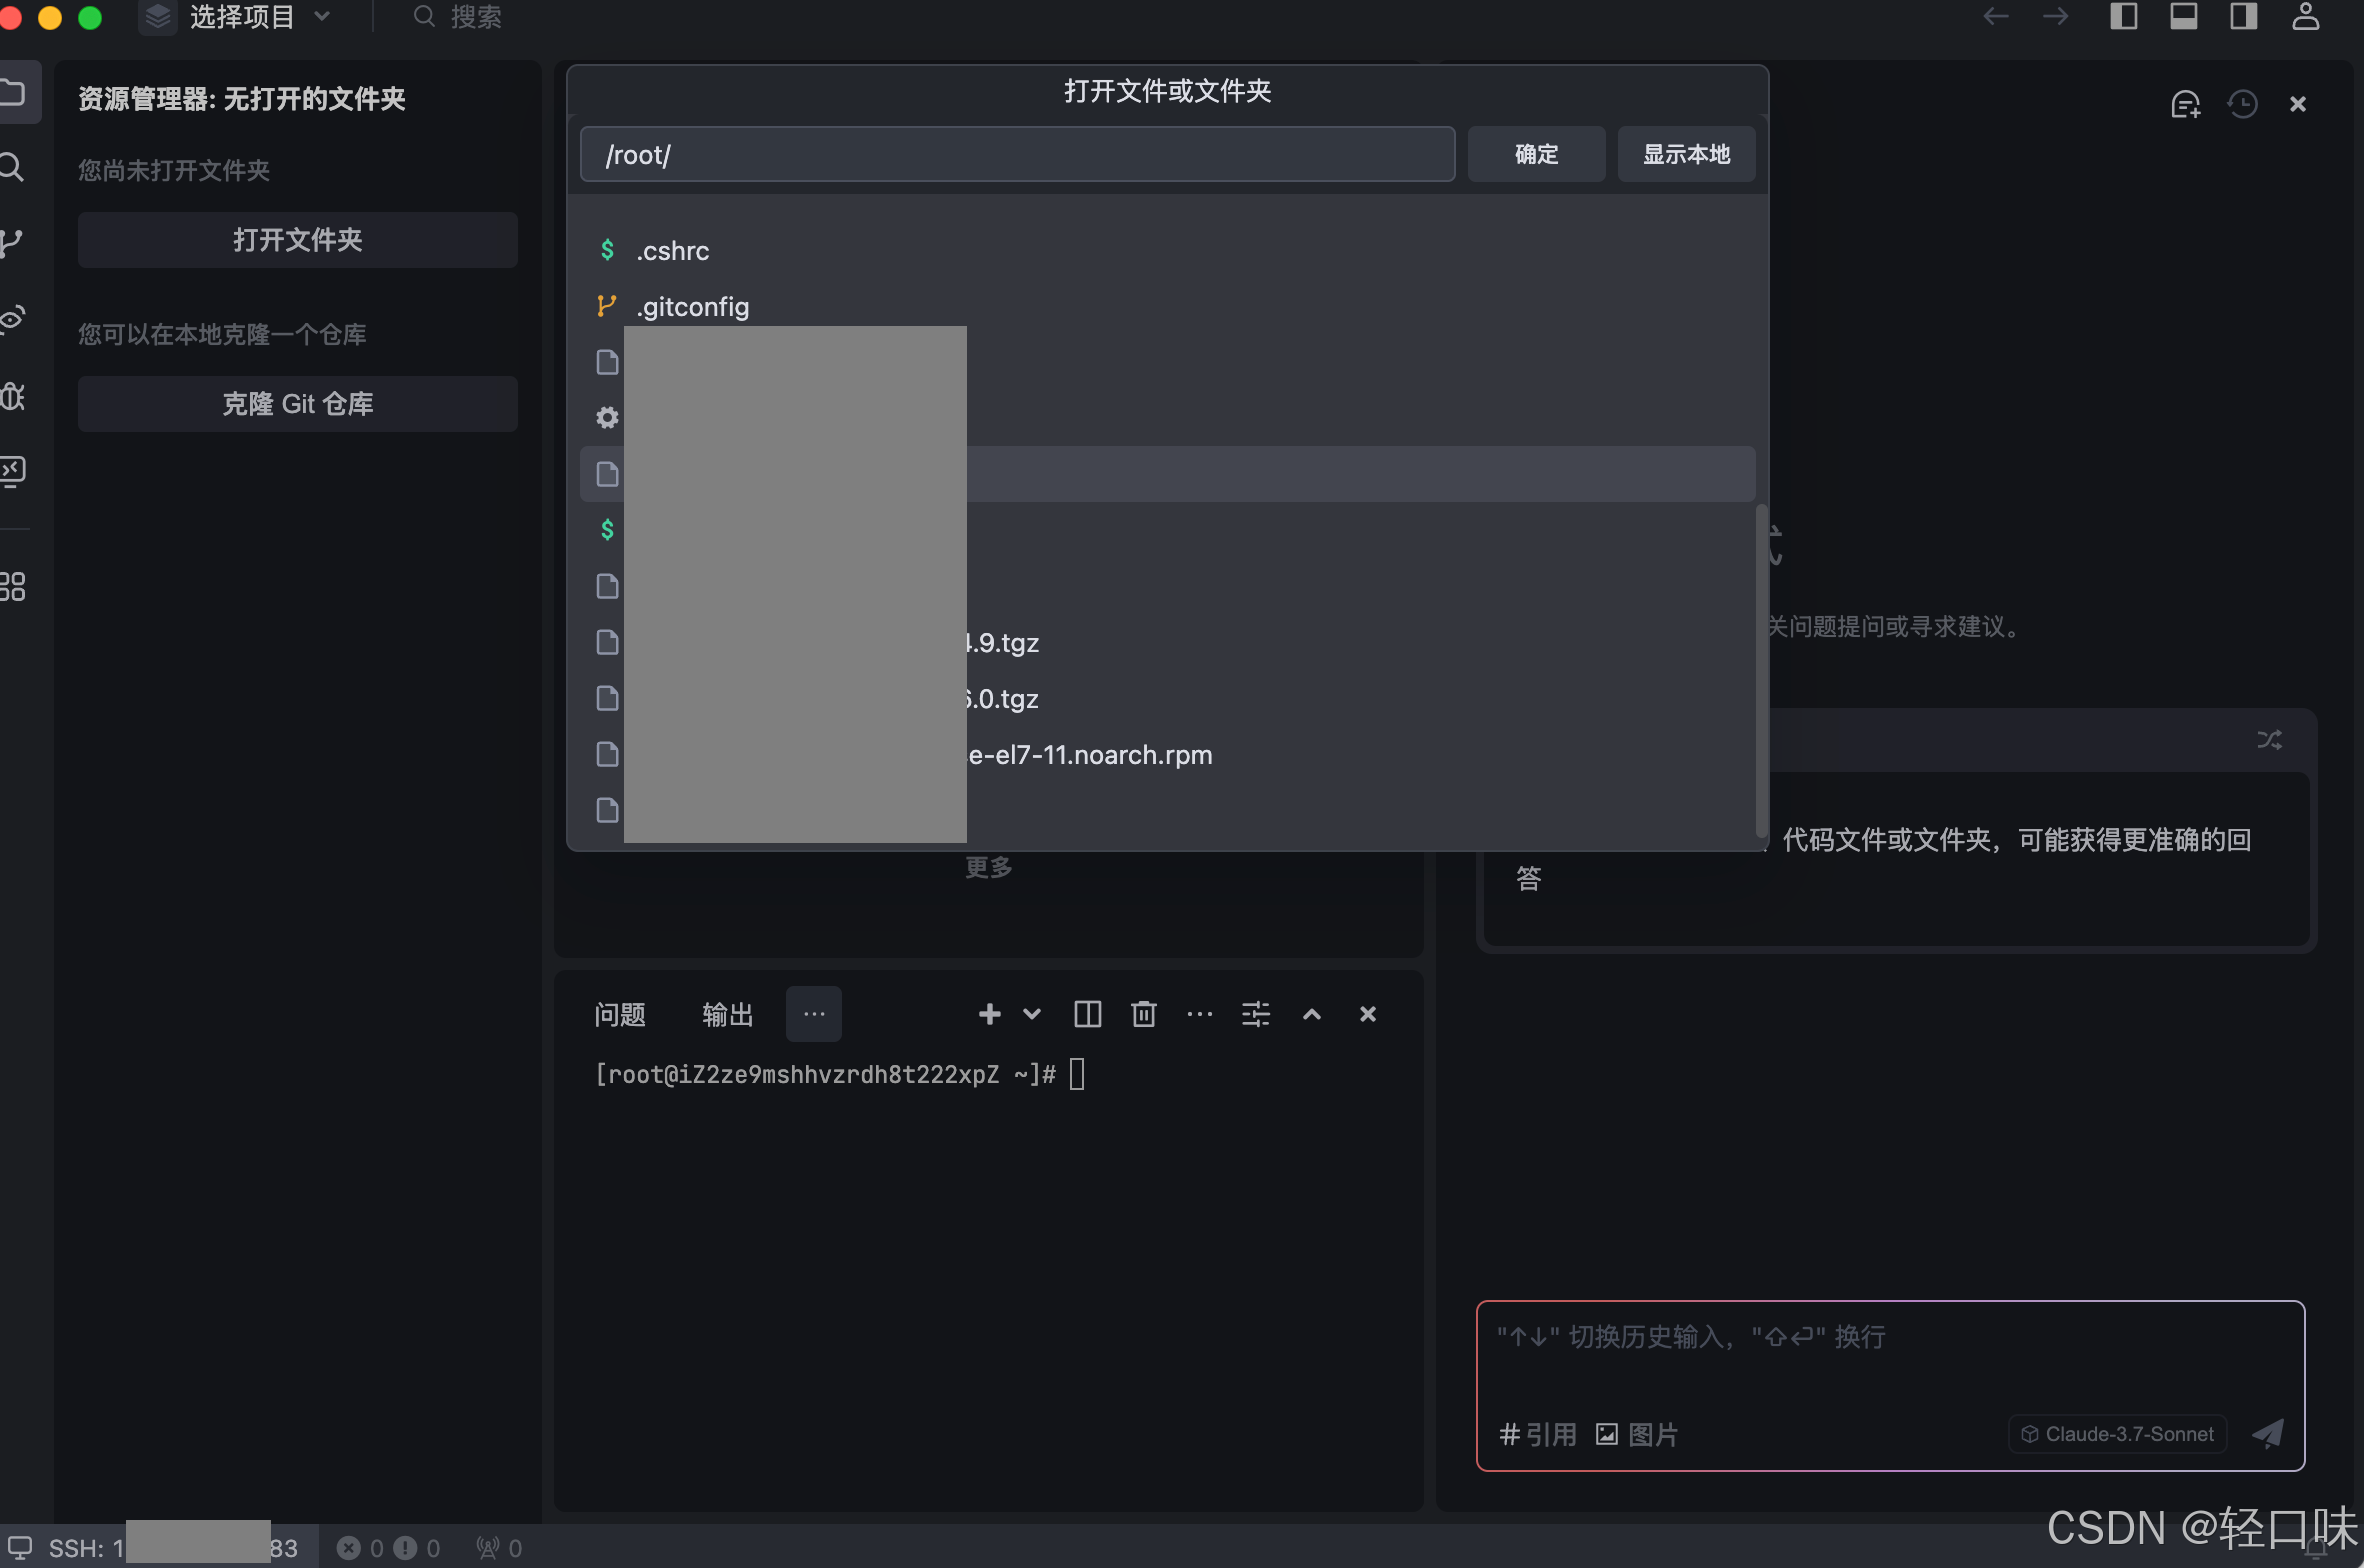The image size is (2364, 1568).
Task: Split the terminal panel
Action: pyautogui.click(x=1087, y=1014)
